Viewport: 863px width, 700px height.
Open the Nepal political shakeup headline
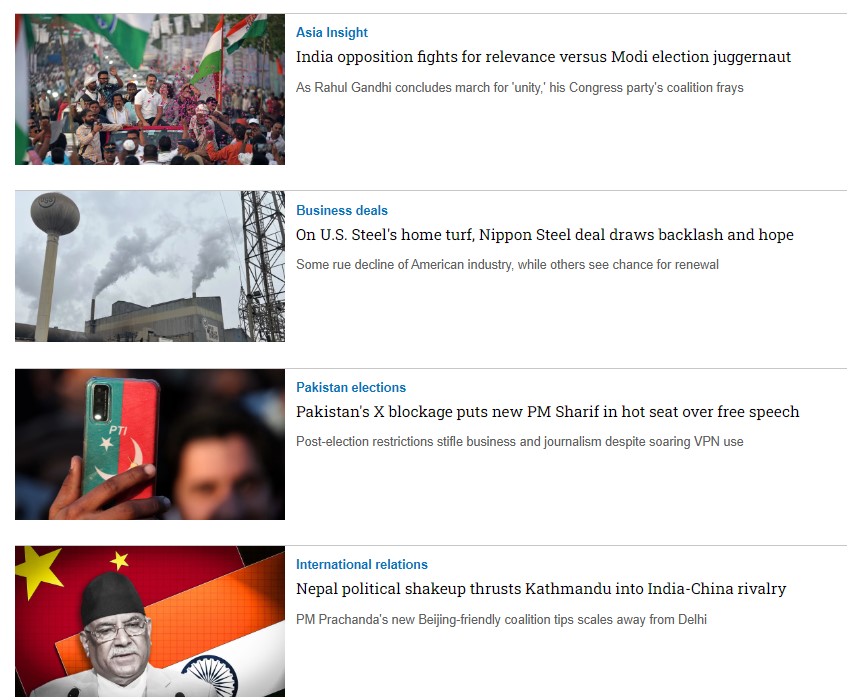click(x=541, y=589)
